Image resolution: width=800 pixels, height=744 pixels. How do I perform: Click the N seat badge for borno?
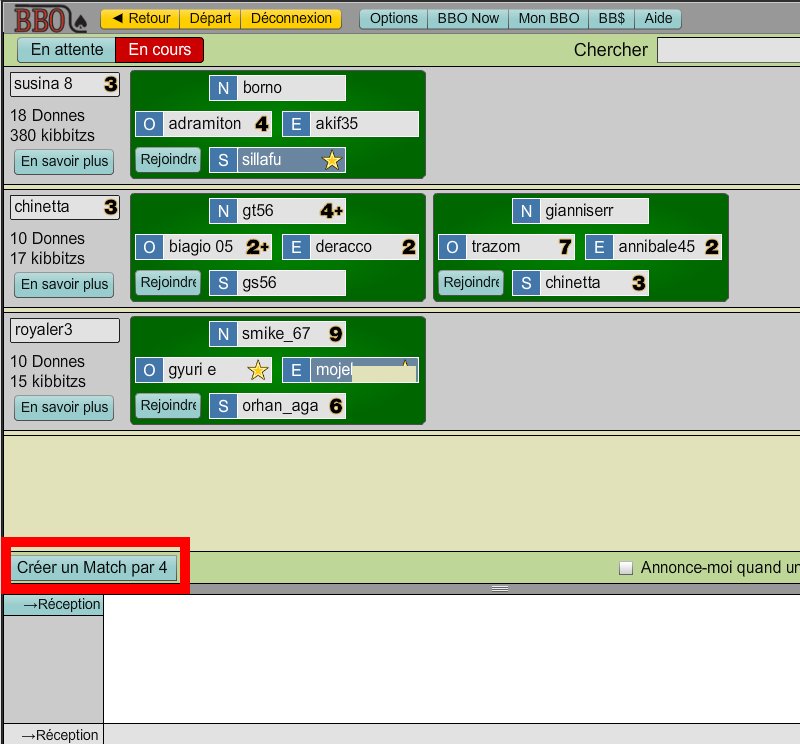tap(223, 88)
